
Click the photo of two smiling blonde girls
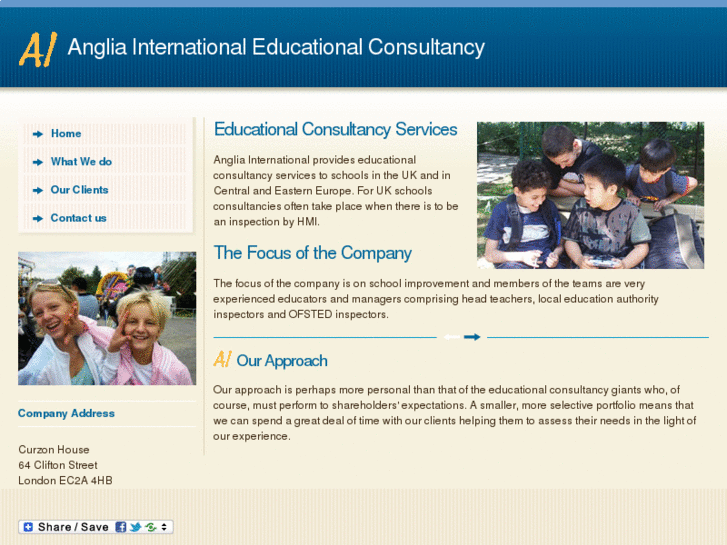click(107, 318)
